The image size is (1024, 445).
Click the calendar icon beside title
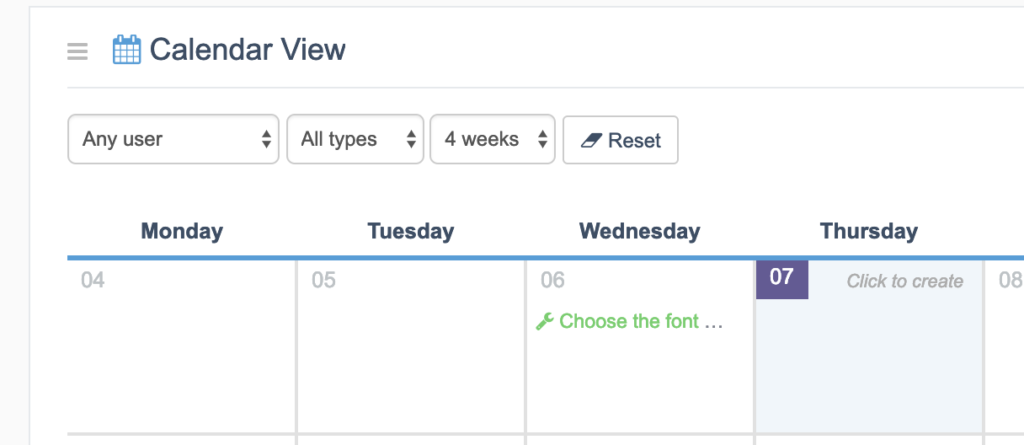click(126, 49)
